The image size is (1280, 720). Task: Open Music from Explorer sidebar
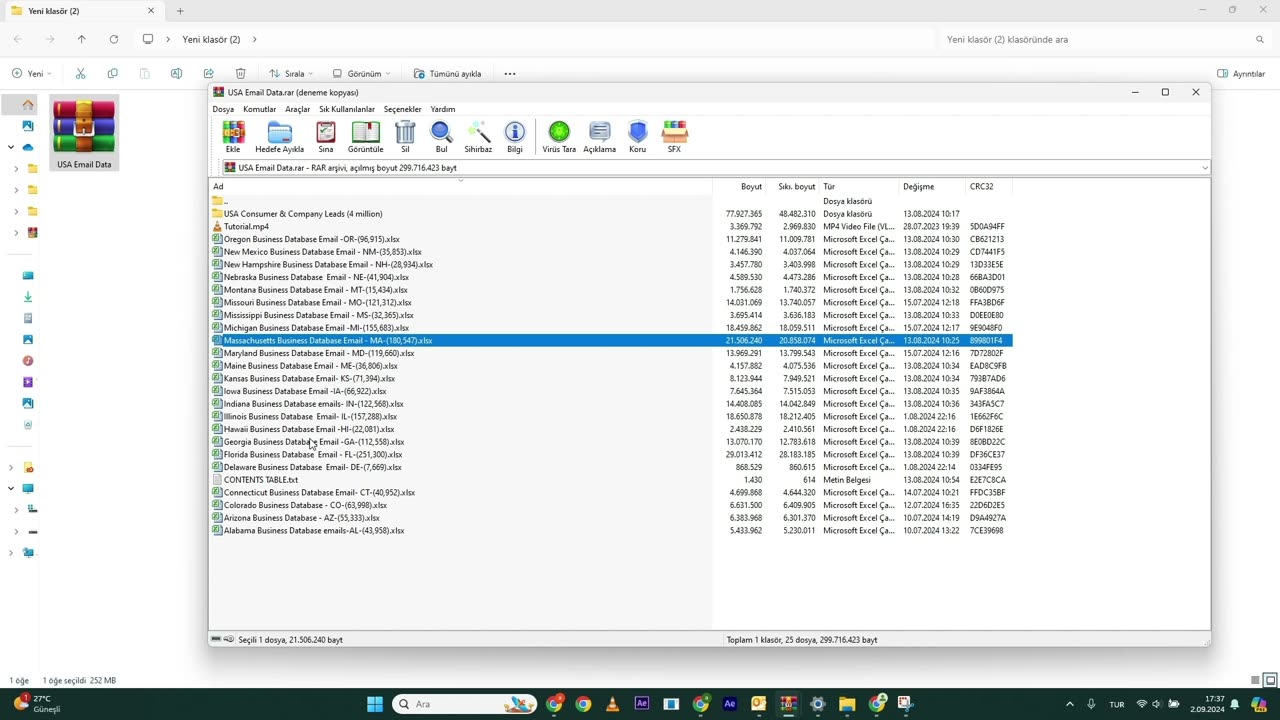pyautogui.click(x=28, y=360)
